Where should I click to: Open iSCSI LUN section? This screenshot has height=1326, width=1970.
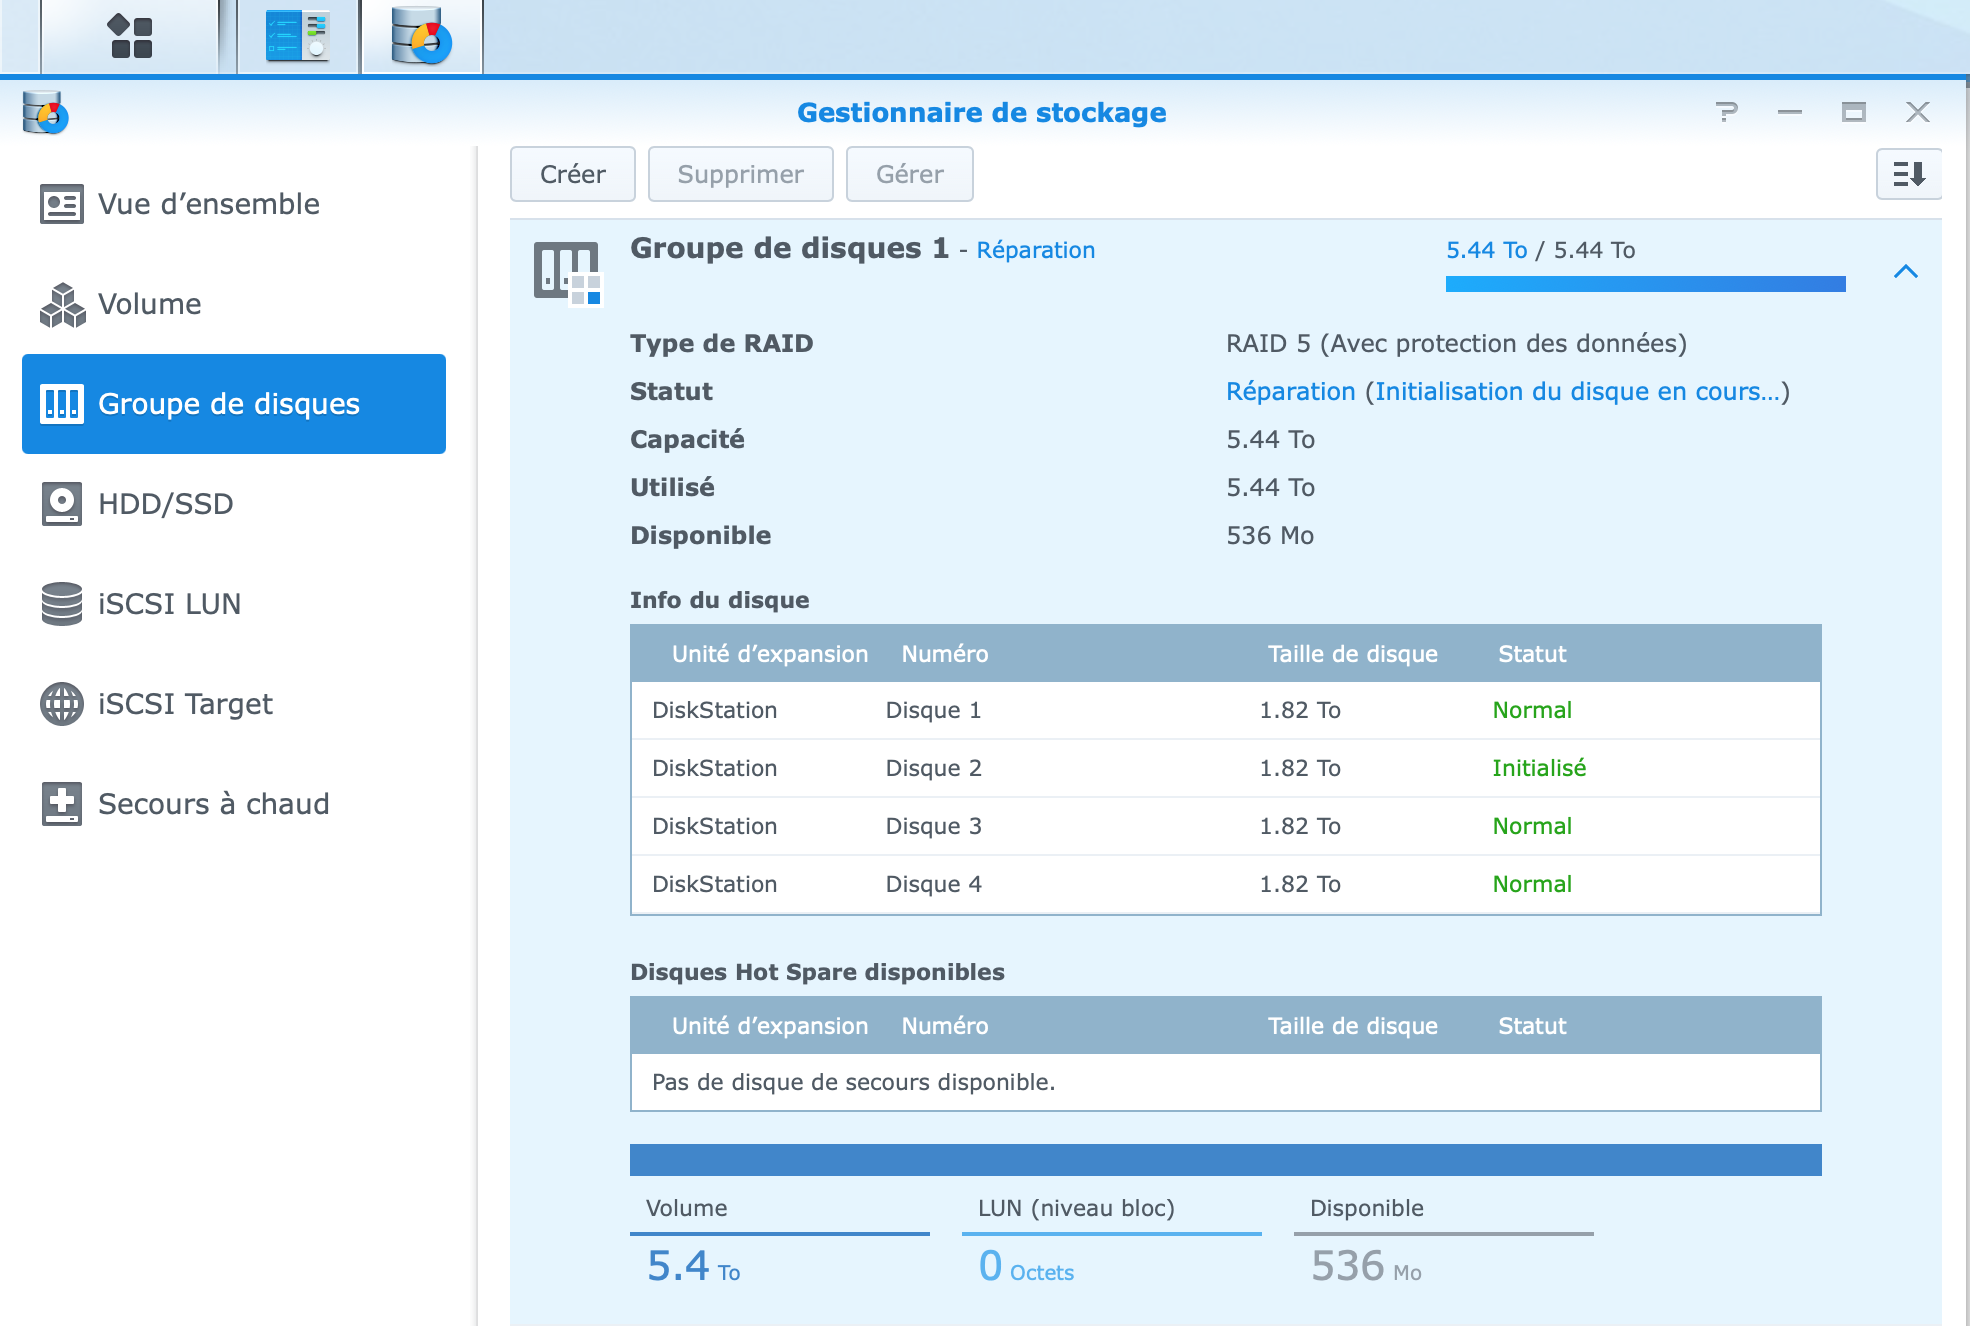point(169,604)
